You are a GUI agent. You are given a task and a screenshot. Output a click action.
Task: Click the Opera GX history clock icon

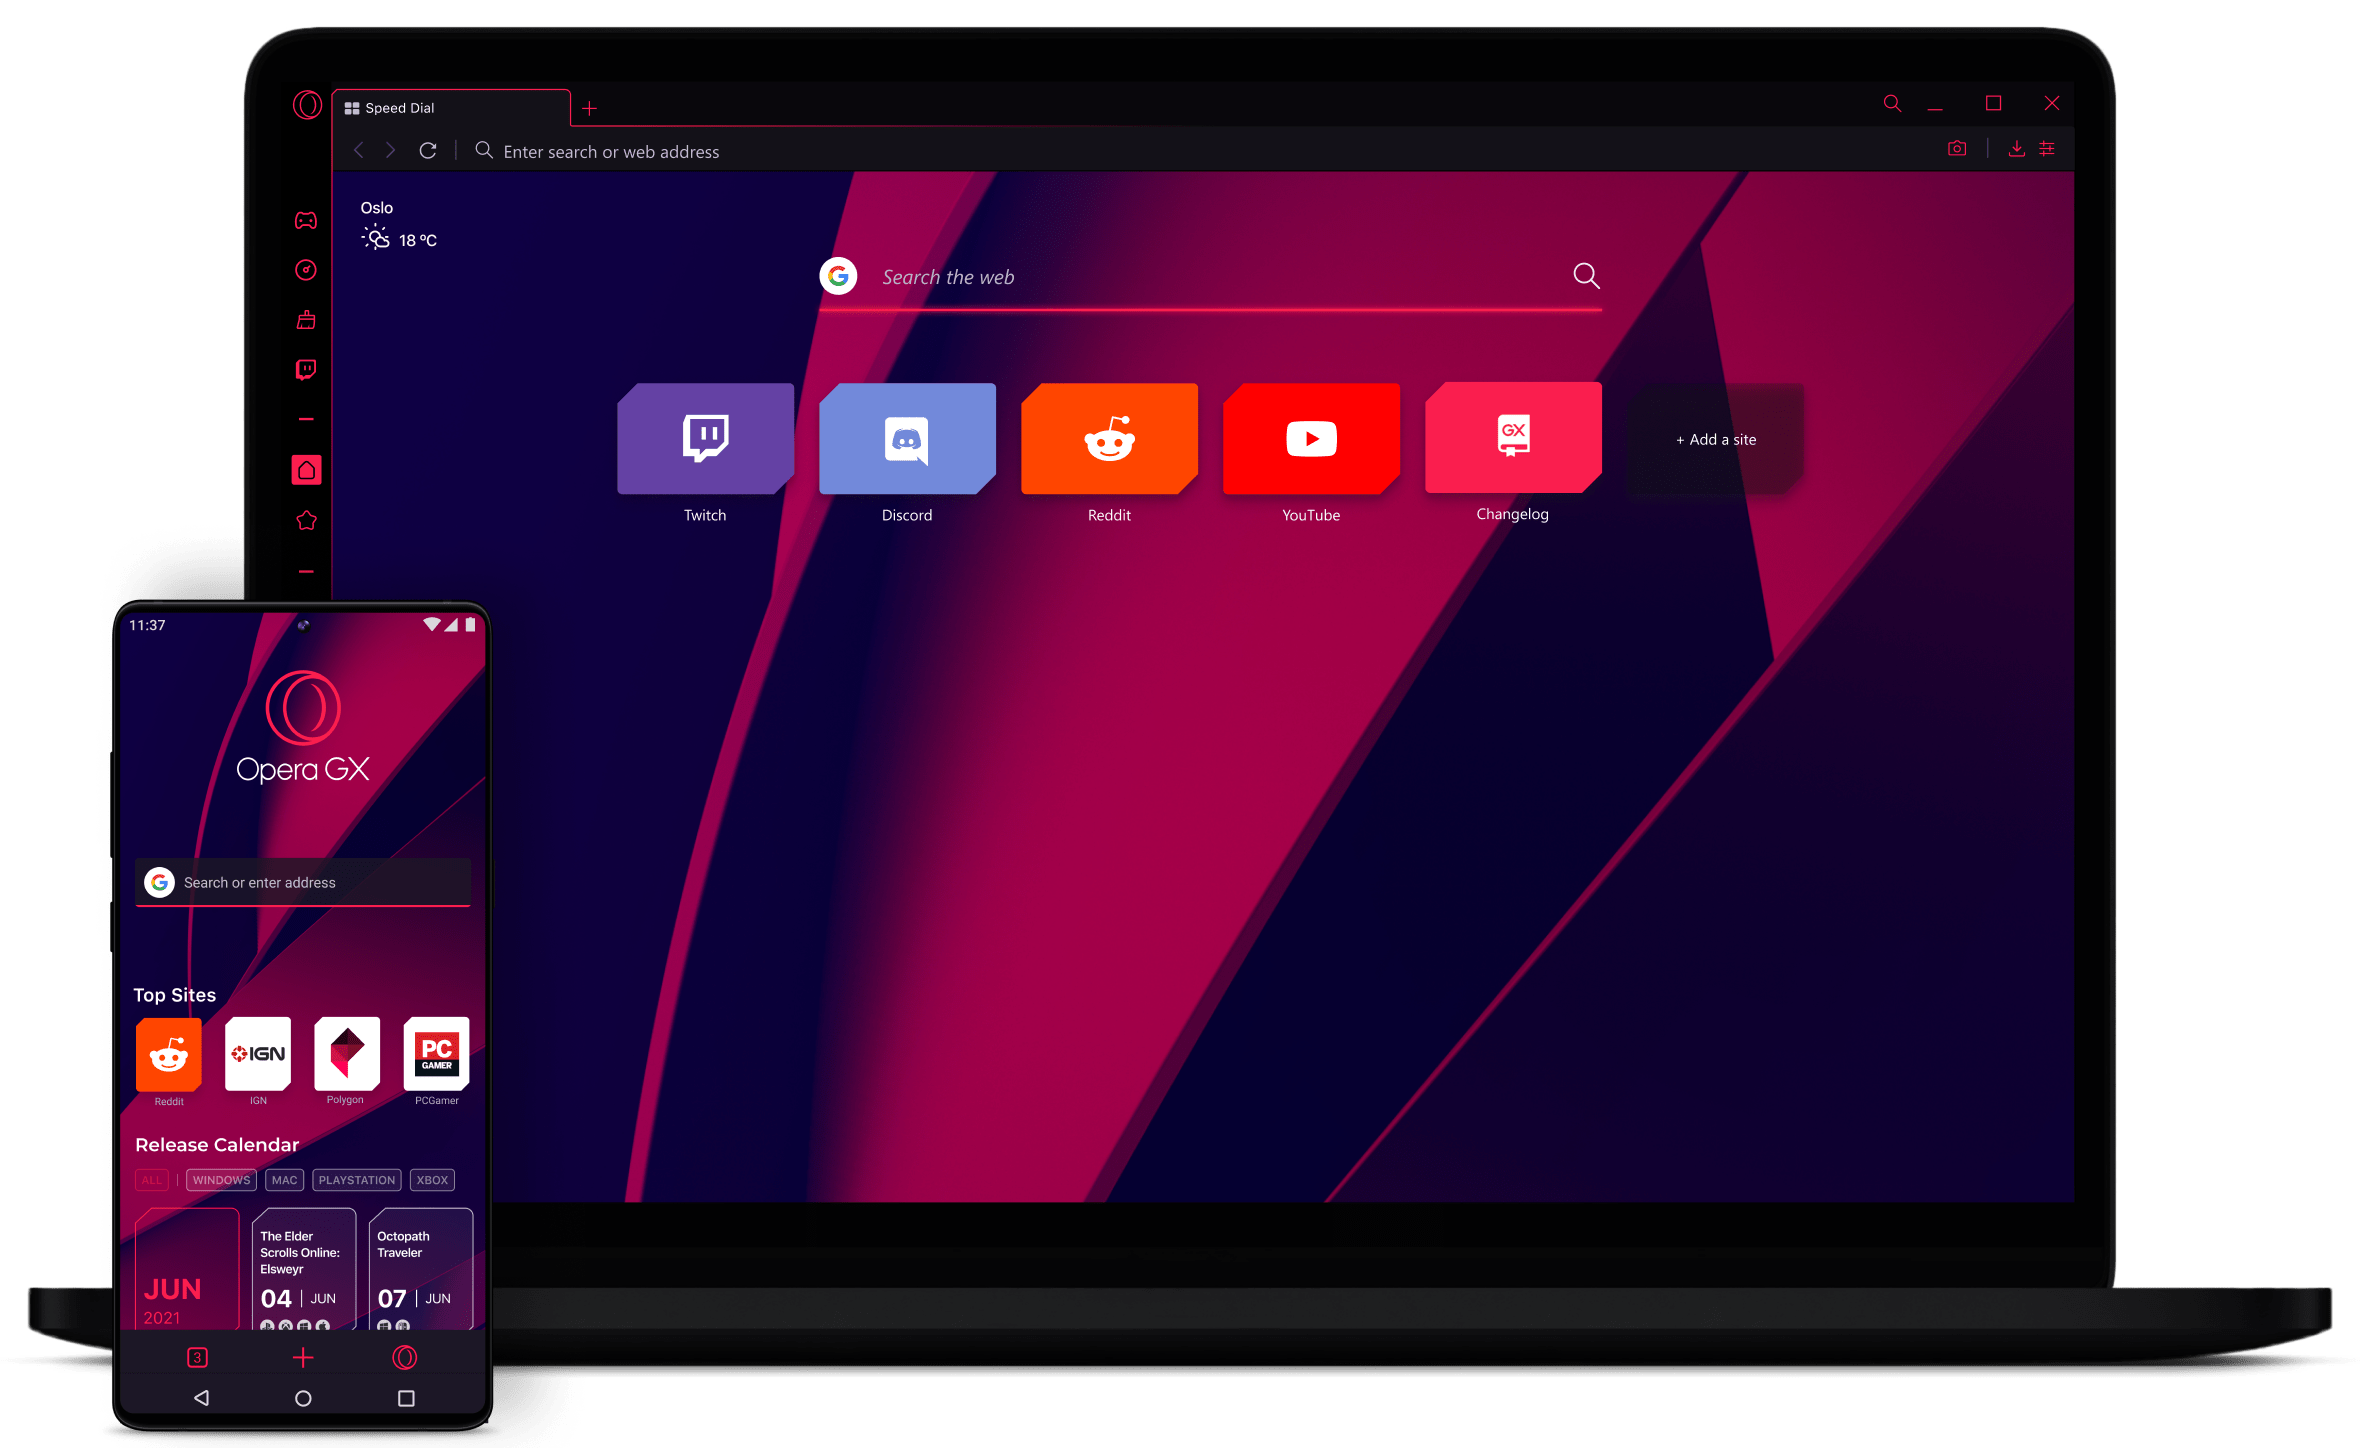[304, 269]
